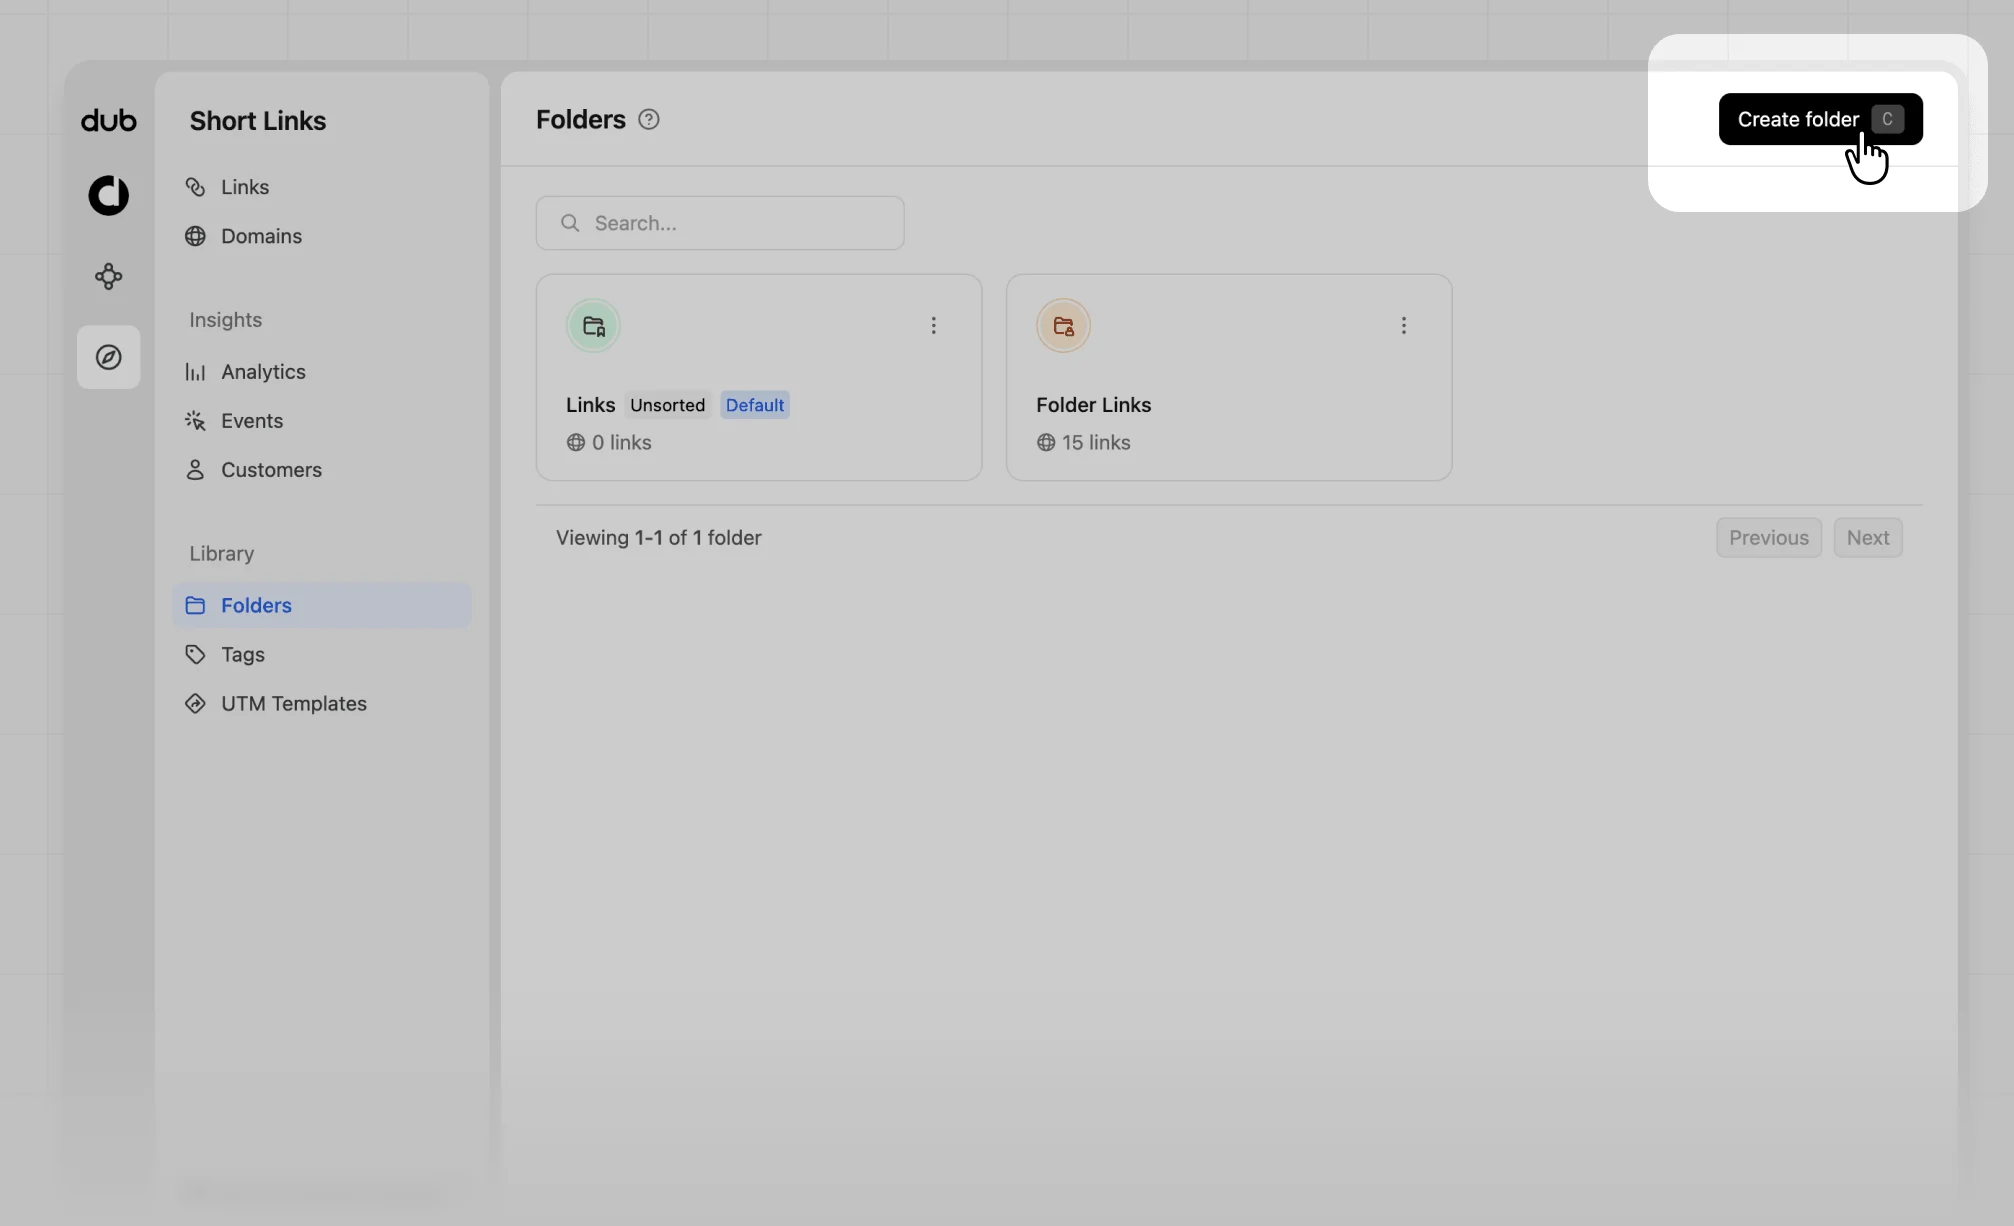
Task: Click the Folders folder icon in sidebar
Action: (195, 605)
